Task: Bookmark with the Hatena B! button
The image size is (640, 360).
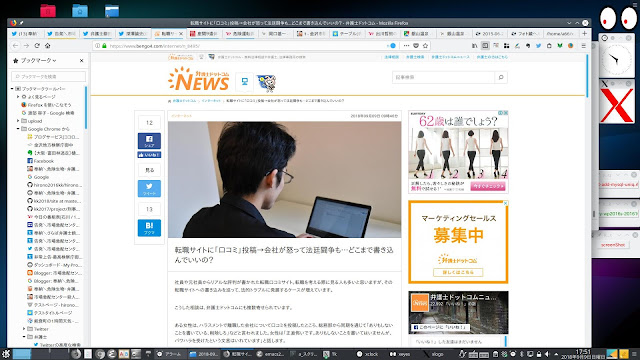Action: point(149,228)
